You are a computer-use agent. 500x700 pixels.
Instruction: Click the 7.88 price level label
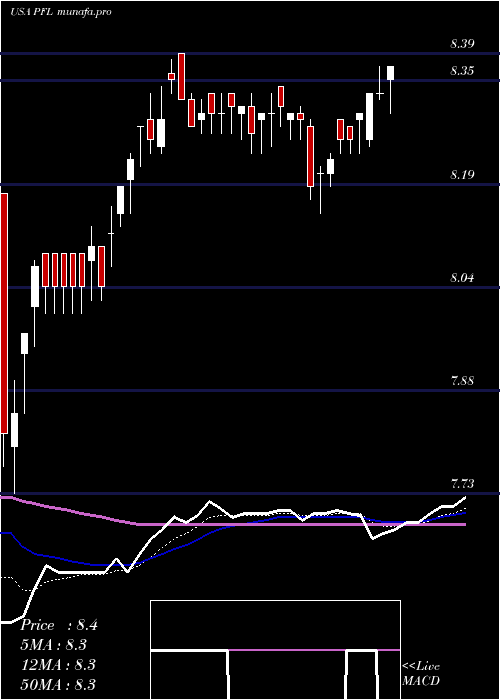click(462, 381)
